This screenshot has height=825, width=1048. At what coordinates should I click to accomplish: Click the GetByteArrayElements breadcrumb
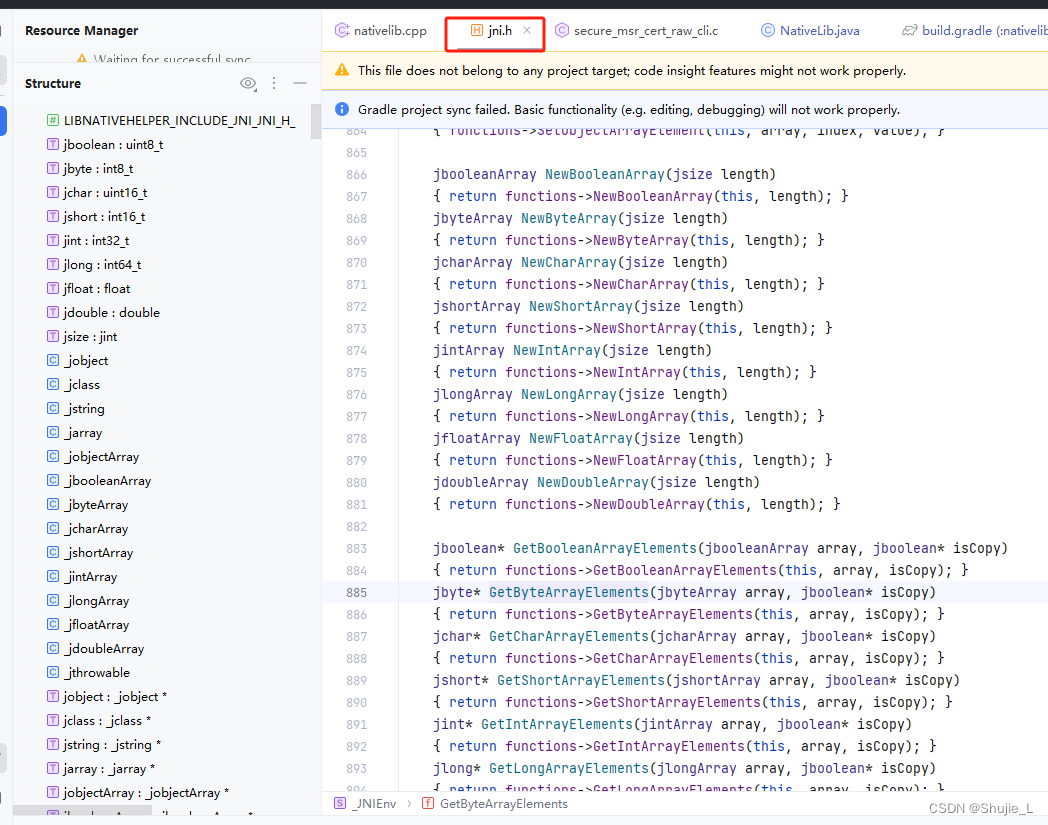[495, 804]
